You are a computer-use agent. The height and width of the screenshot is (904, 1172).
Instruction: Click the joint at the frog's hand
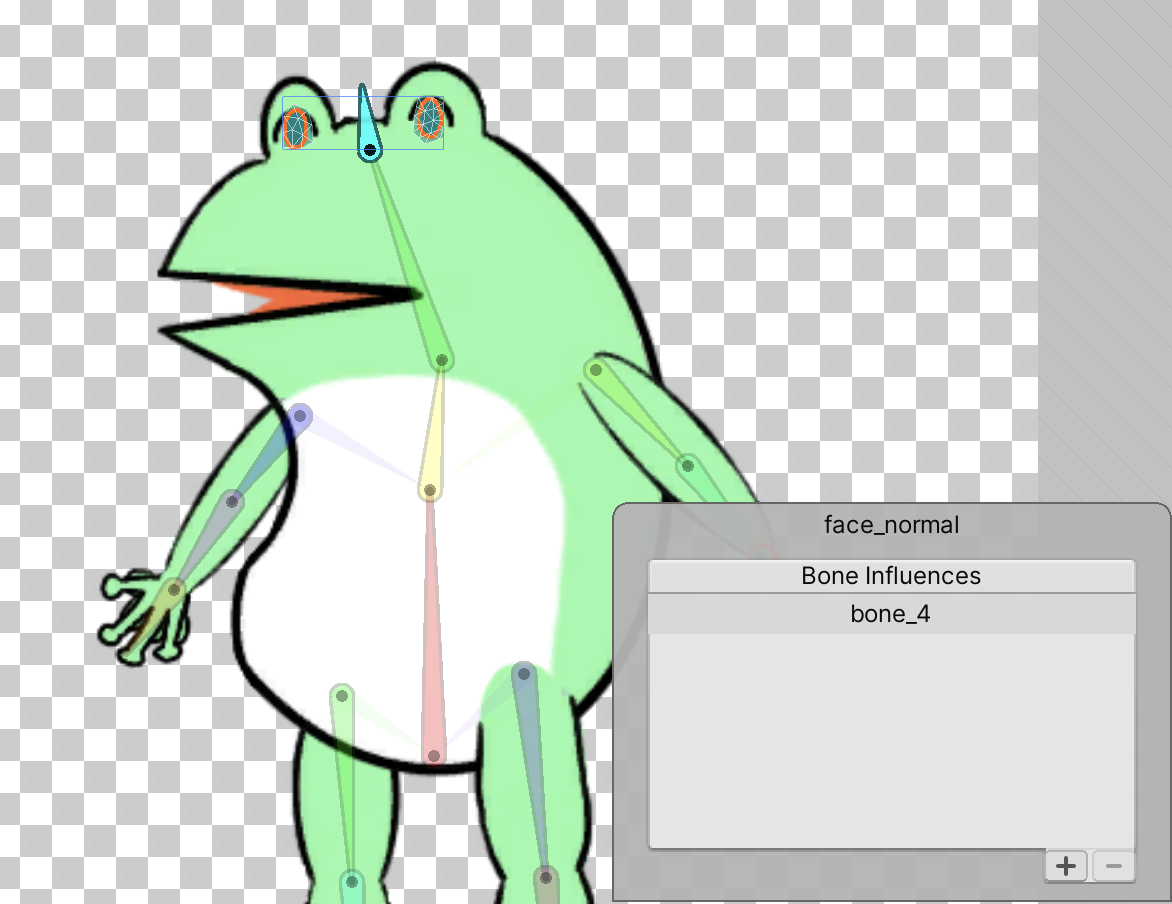[x=173, y=590]
